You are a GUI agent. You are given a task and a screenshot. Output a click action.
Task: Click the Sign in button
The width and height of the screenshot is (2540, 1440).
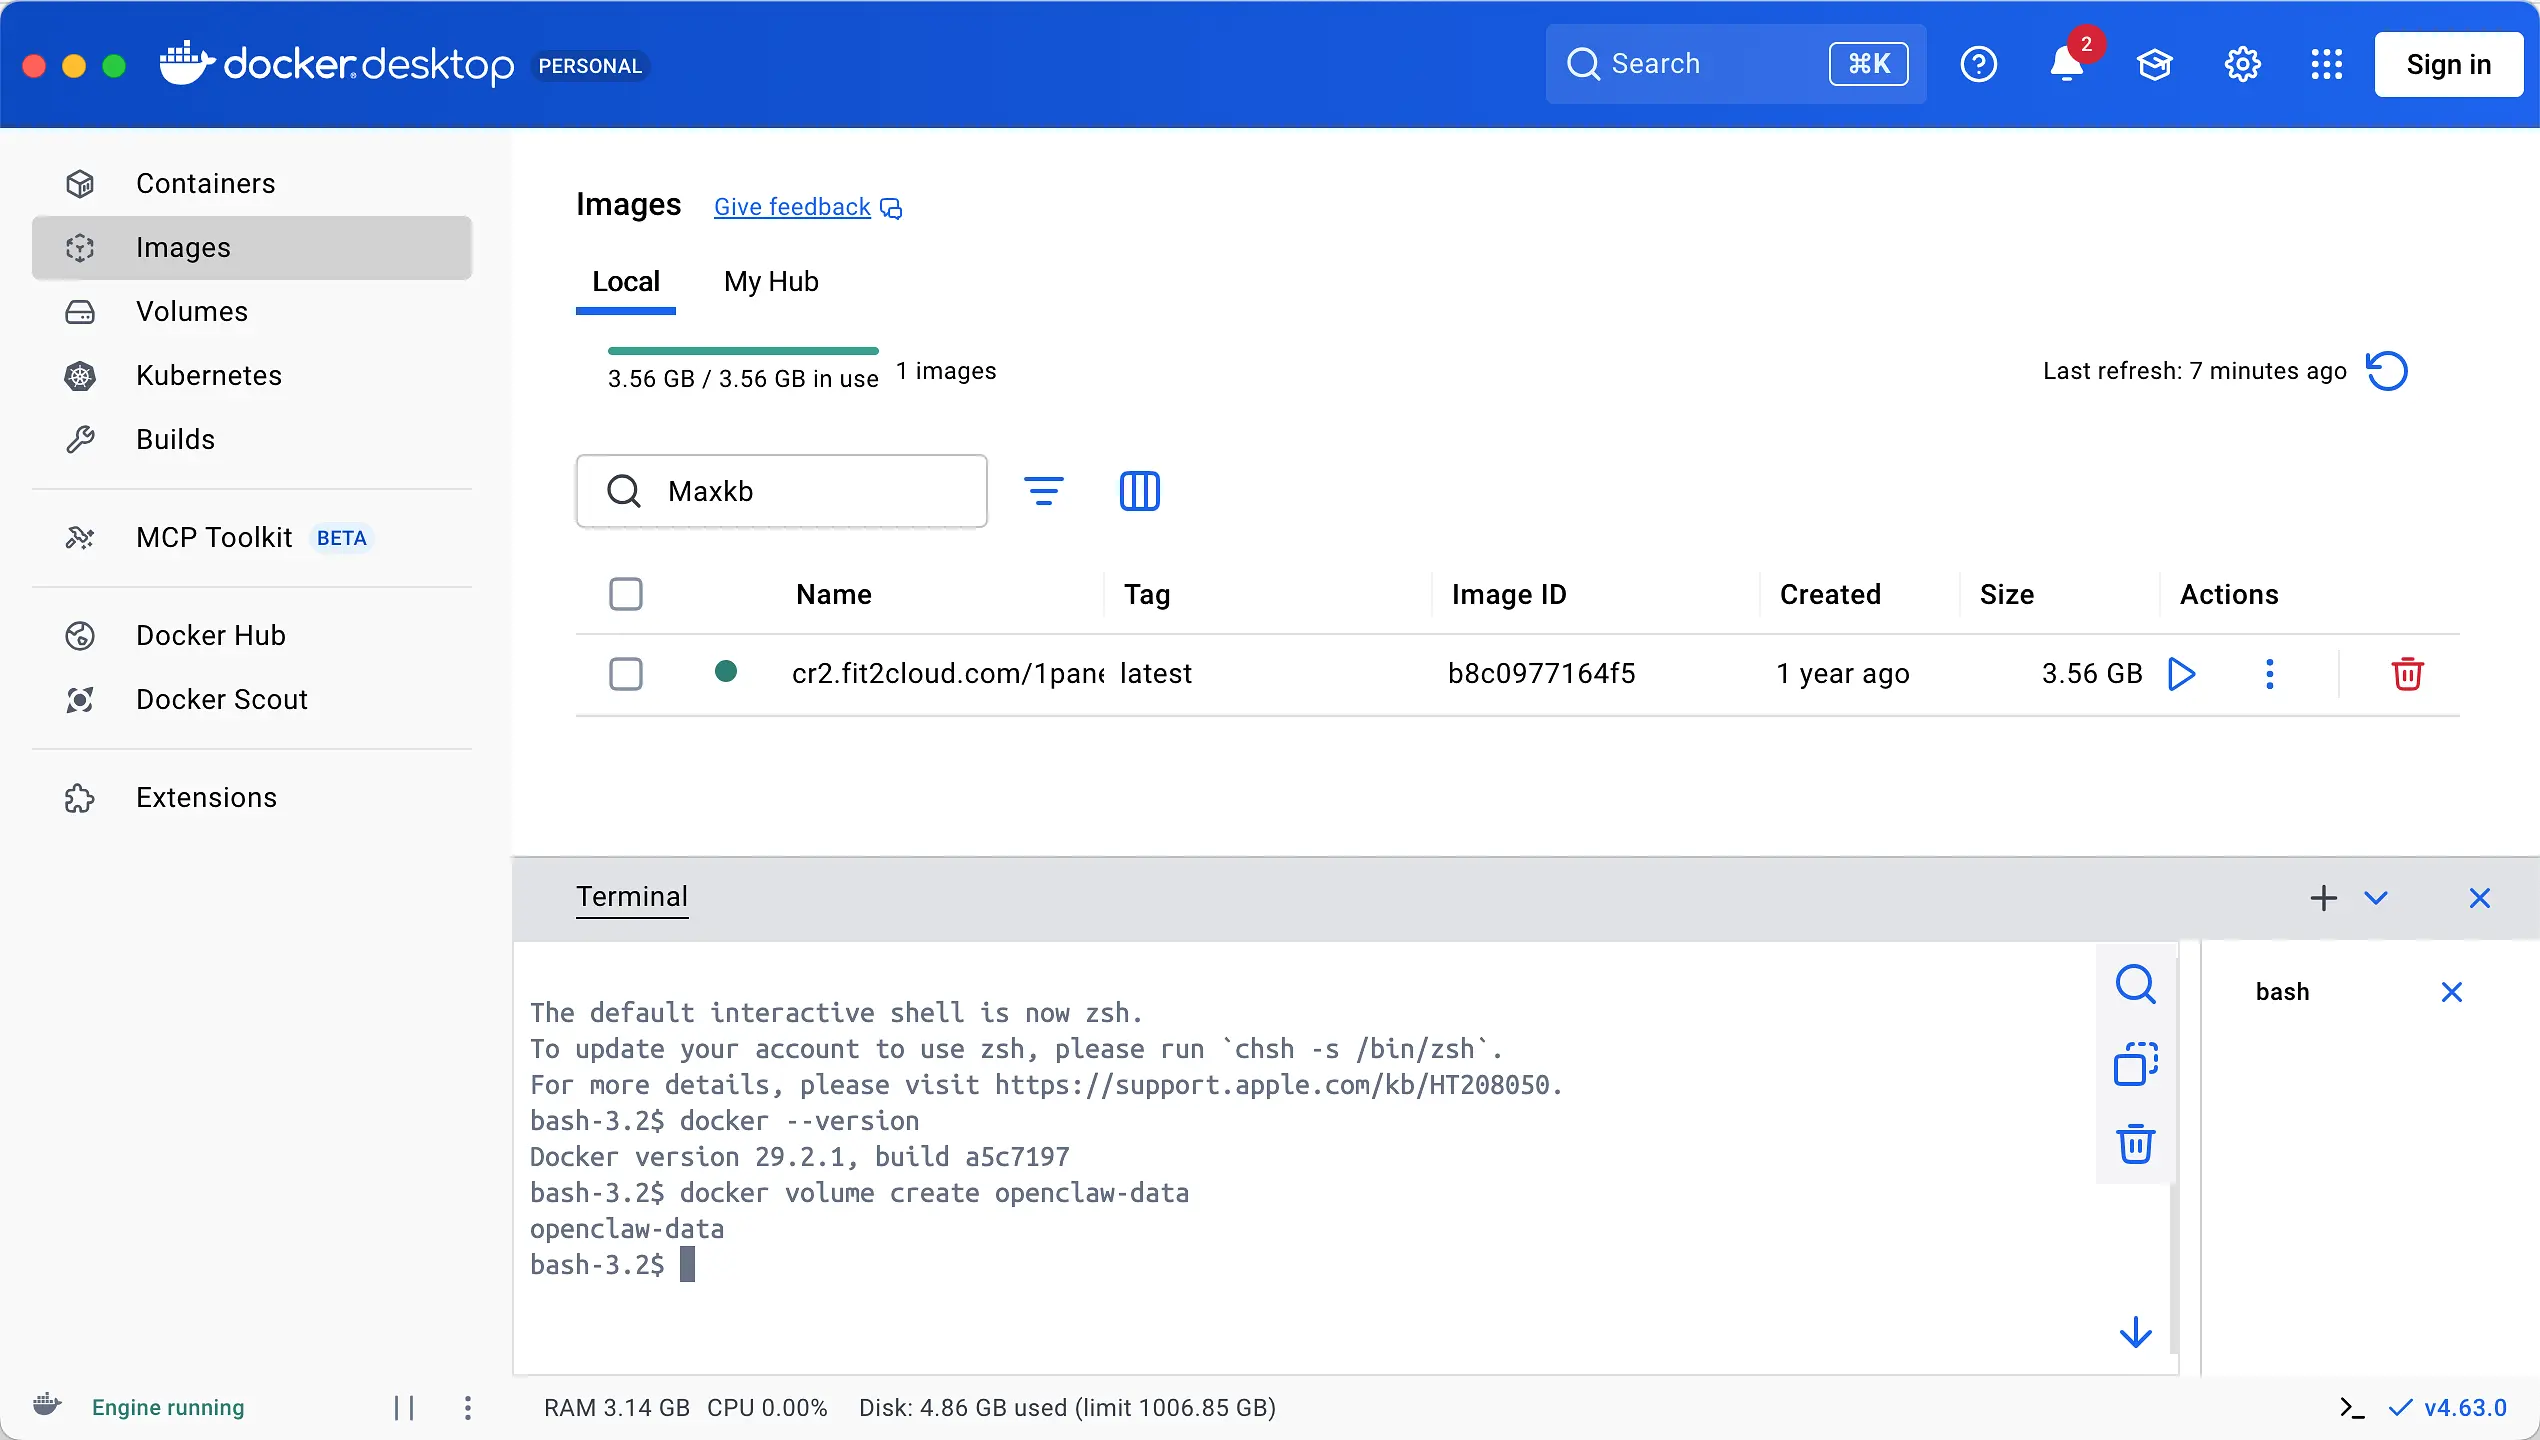tap(2448, 65)
